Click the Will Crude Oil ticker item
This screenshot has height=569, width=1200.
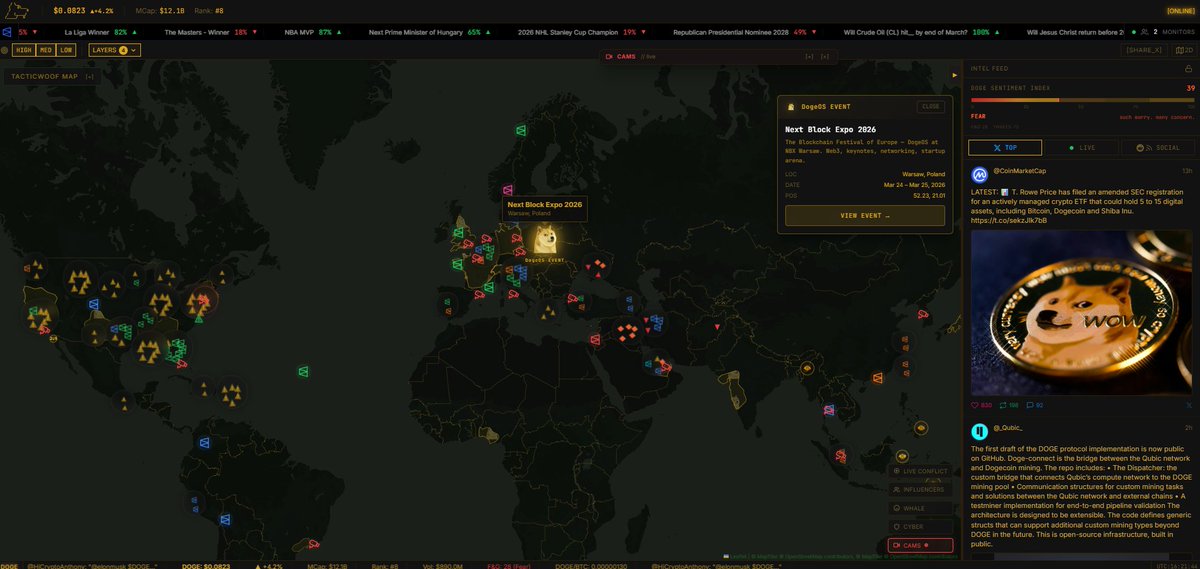pos(923,32)
